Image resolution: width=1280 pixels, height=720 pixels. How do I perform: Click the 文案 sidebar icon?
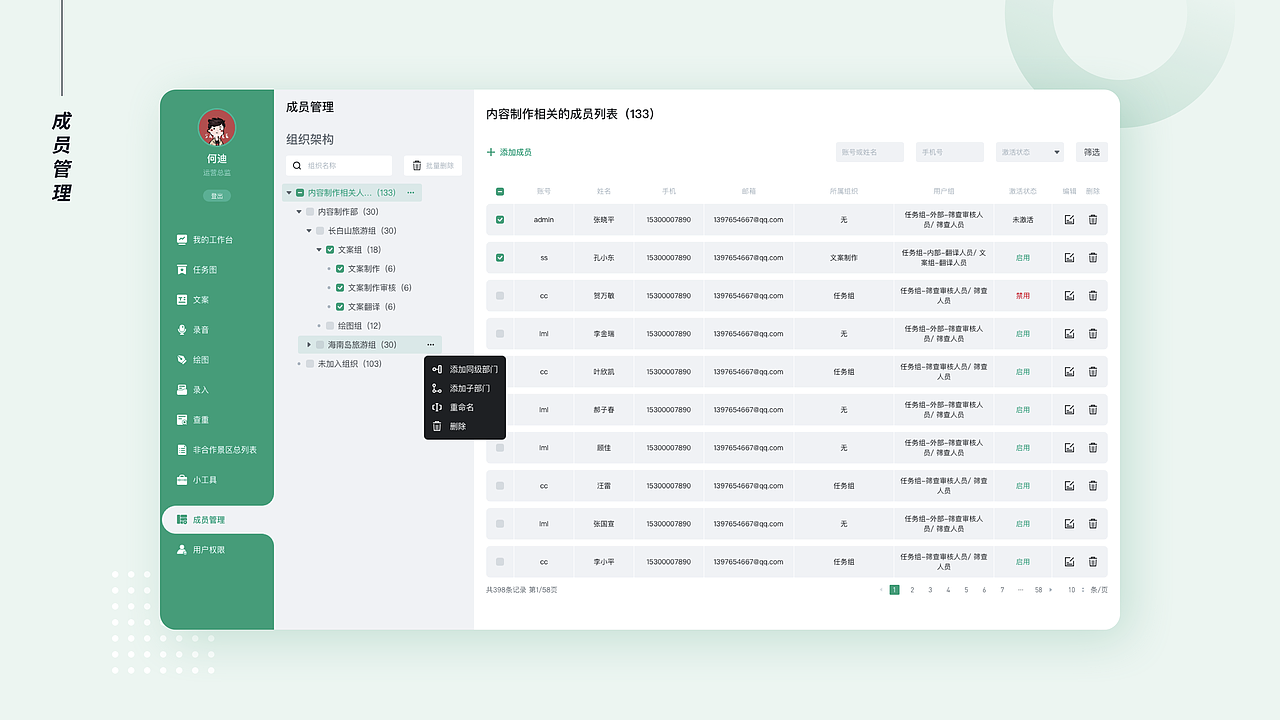(181, 300)
